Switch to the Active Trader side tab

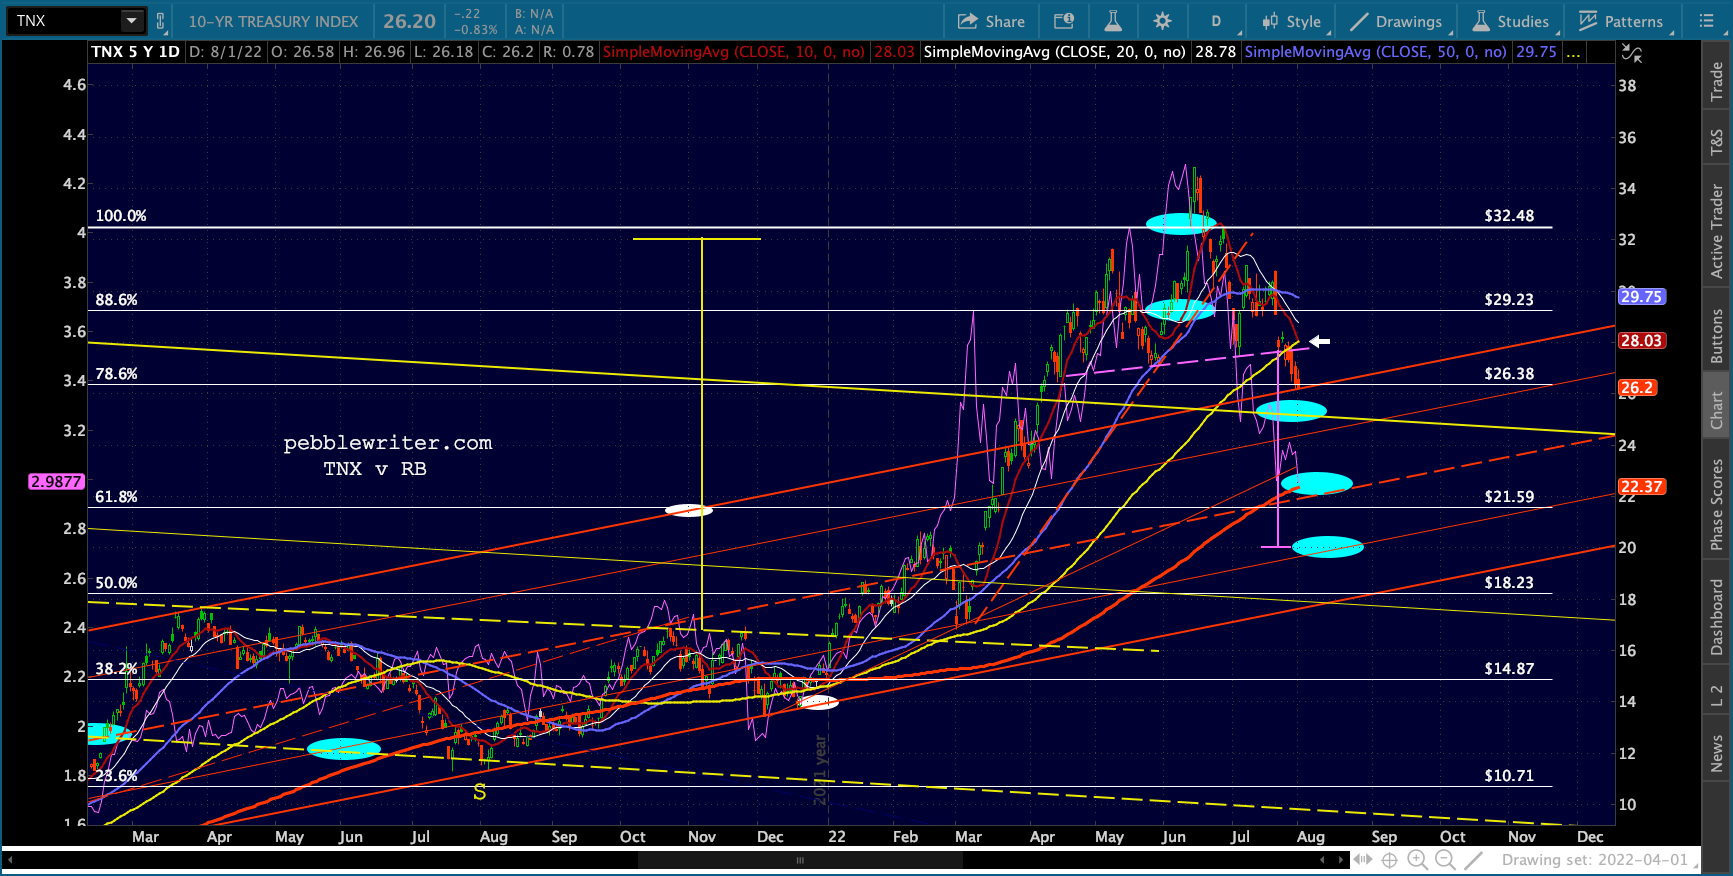1717,230
